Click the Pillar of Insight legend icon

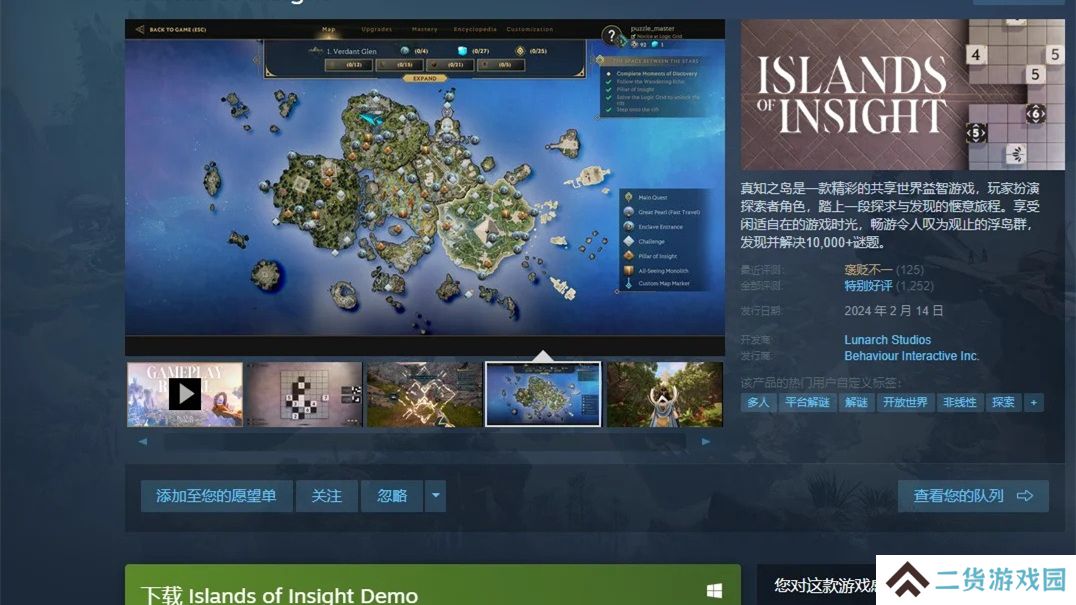pos(629,256)
